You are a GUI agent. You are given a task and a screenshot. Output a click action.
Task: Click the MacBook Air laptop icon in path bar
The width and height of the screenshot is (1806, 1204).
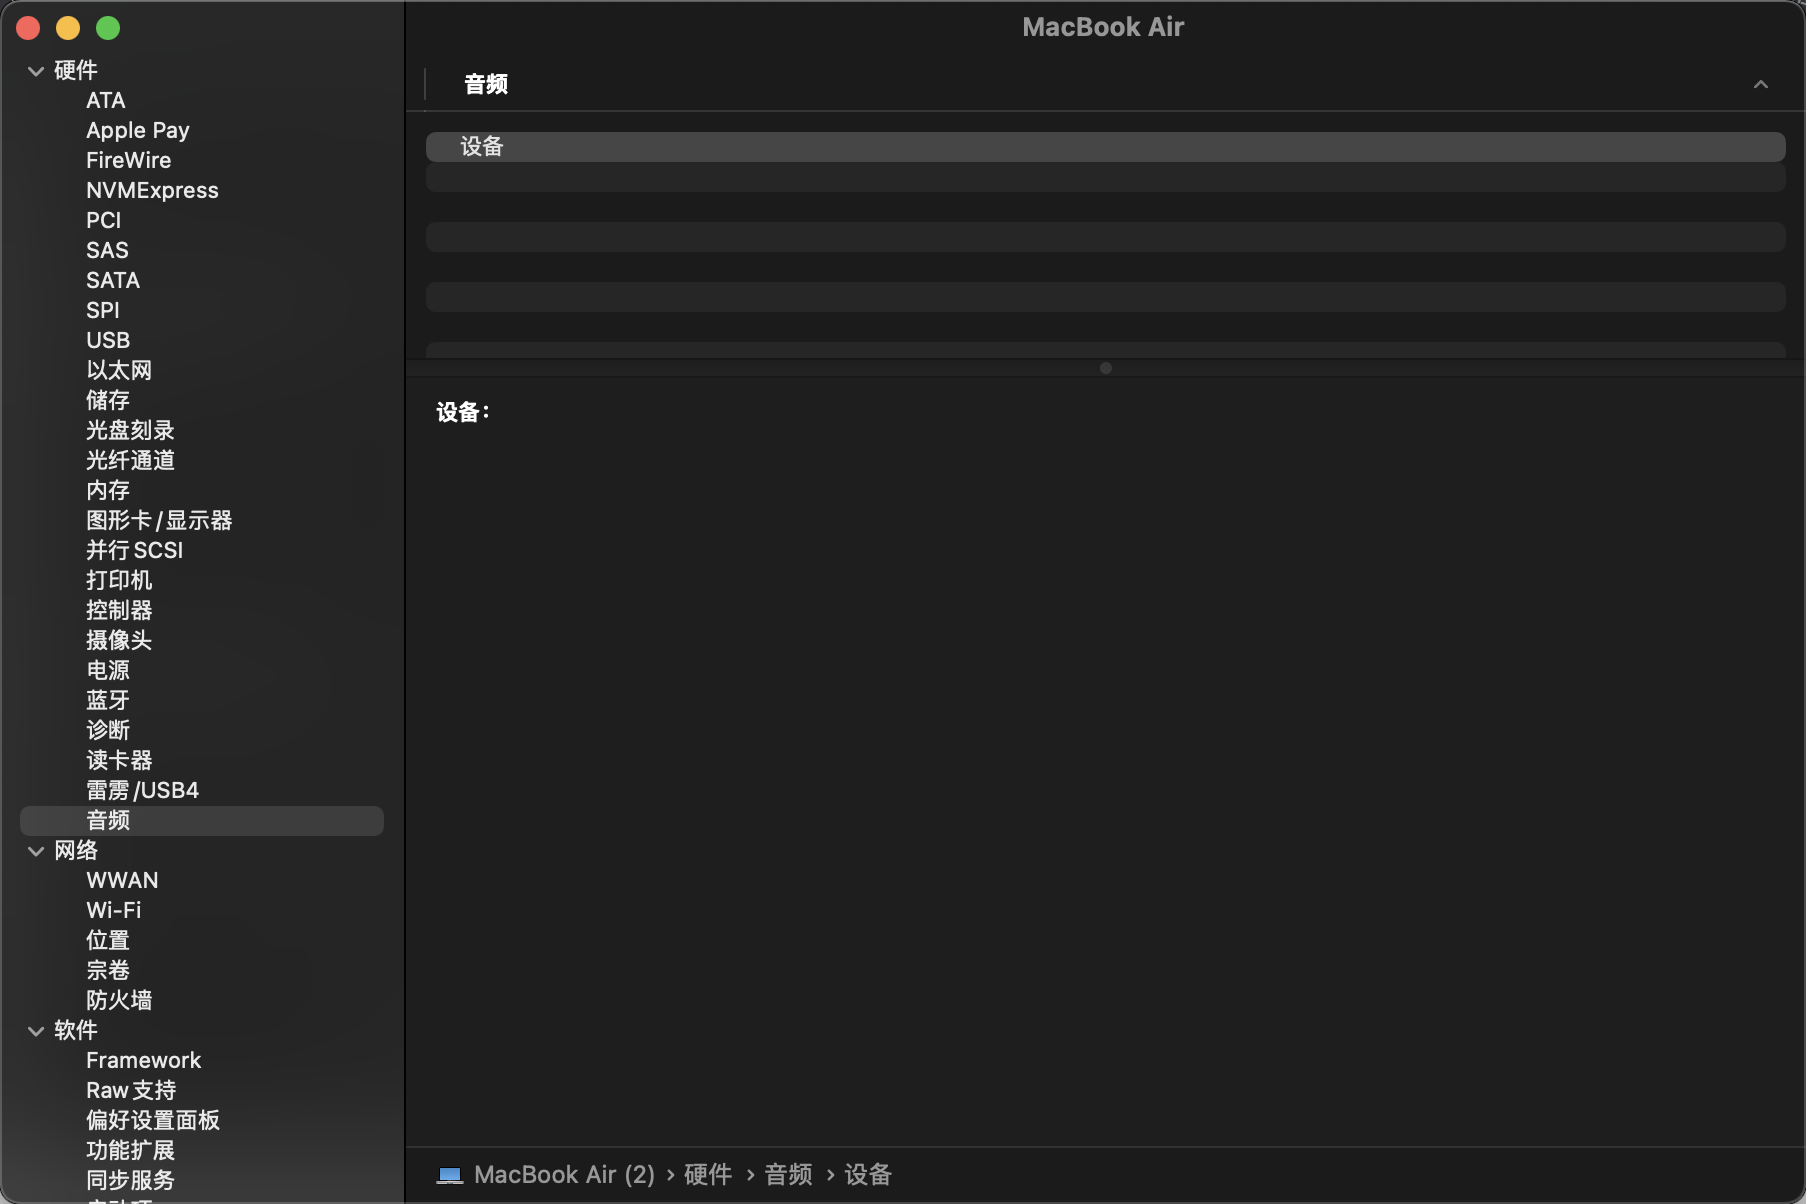click(x=450, y=1175)
